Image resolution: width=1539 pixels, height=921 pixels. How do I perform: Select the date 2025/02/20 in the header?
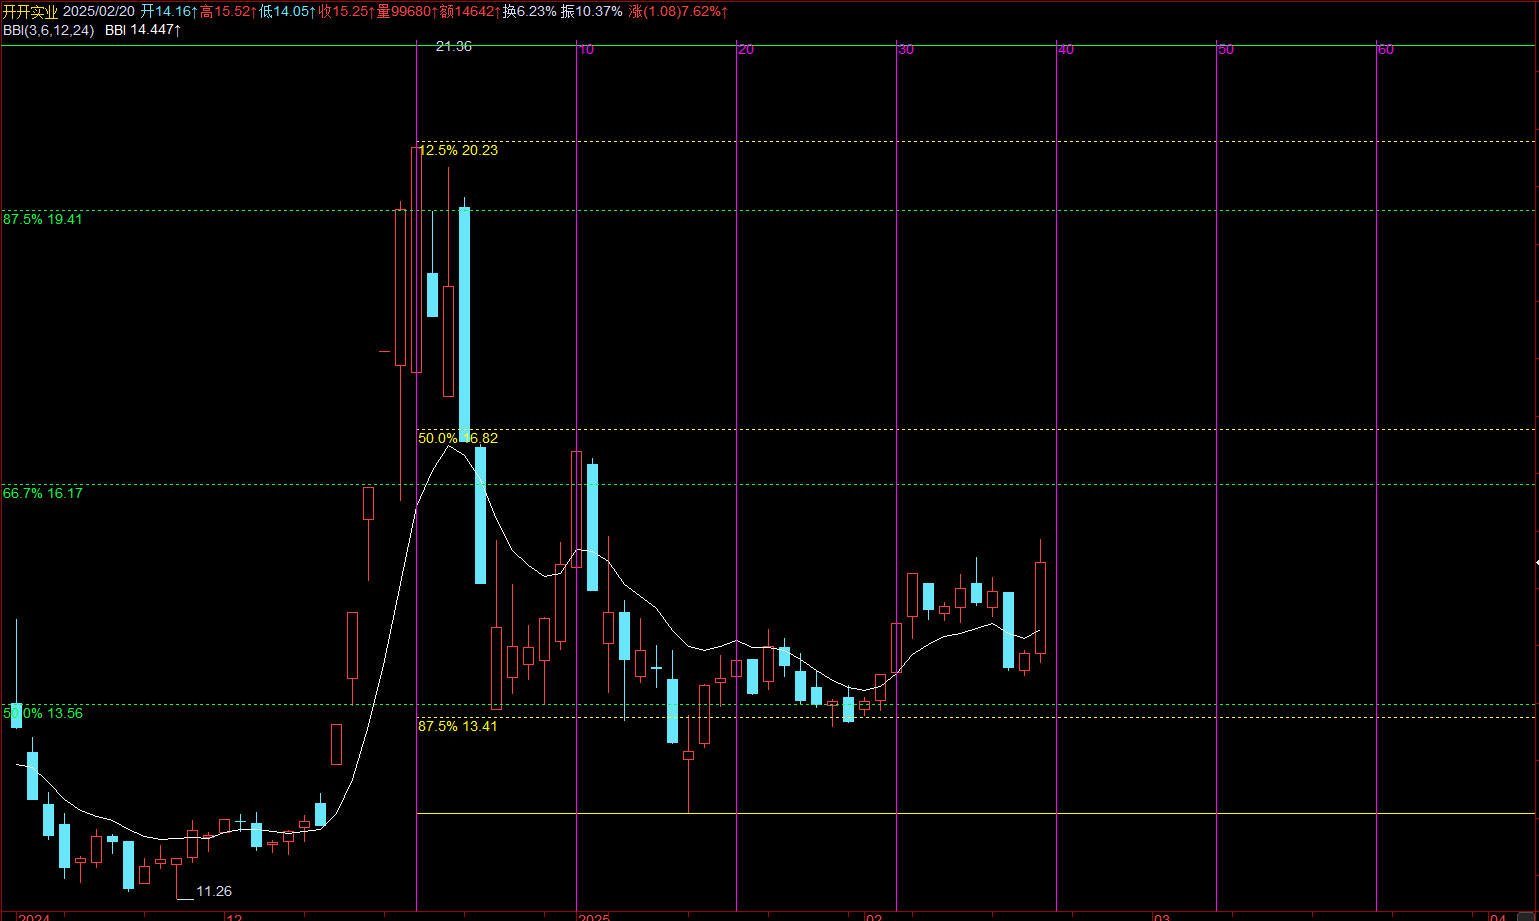(99, 12)
